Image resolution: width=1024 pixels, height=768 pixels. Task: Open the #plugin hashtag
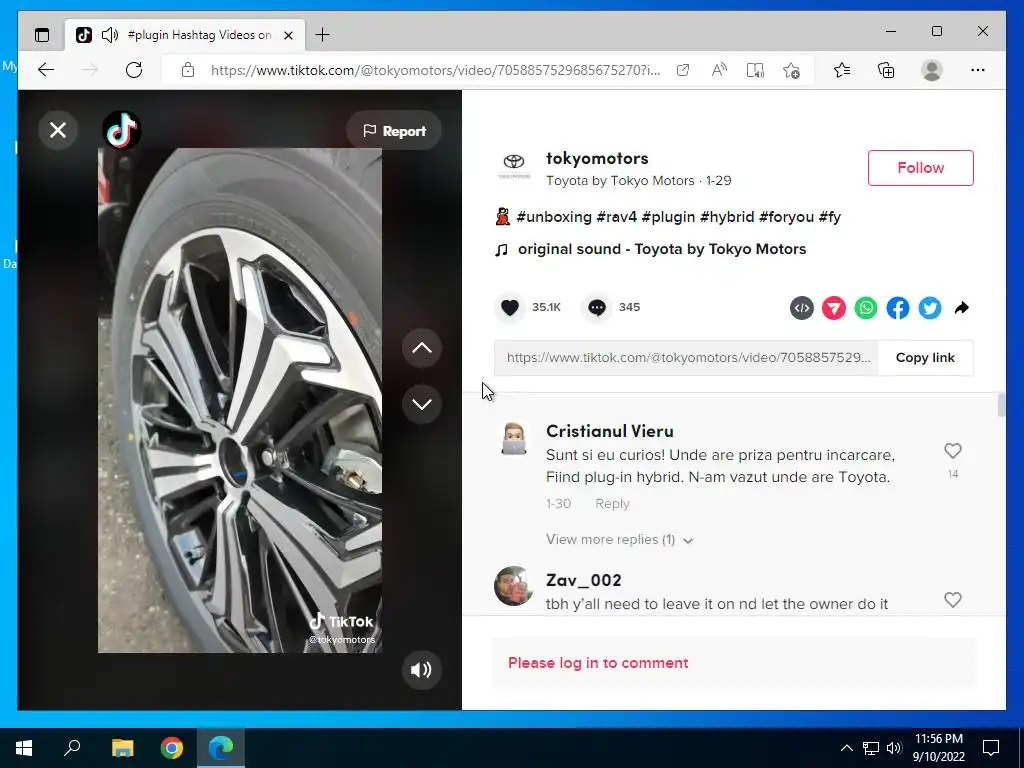(668, 217)
